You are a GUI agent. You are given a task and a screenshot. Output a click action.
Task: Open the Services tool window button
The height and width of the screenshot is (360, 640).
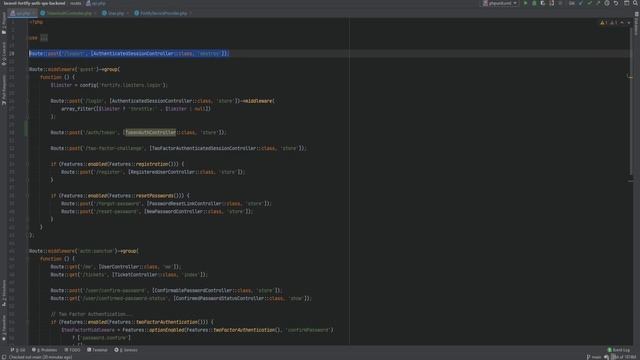click(126, 350)
